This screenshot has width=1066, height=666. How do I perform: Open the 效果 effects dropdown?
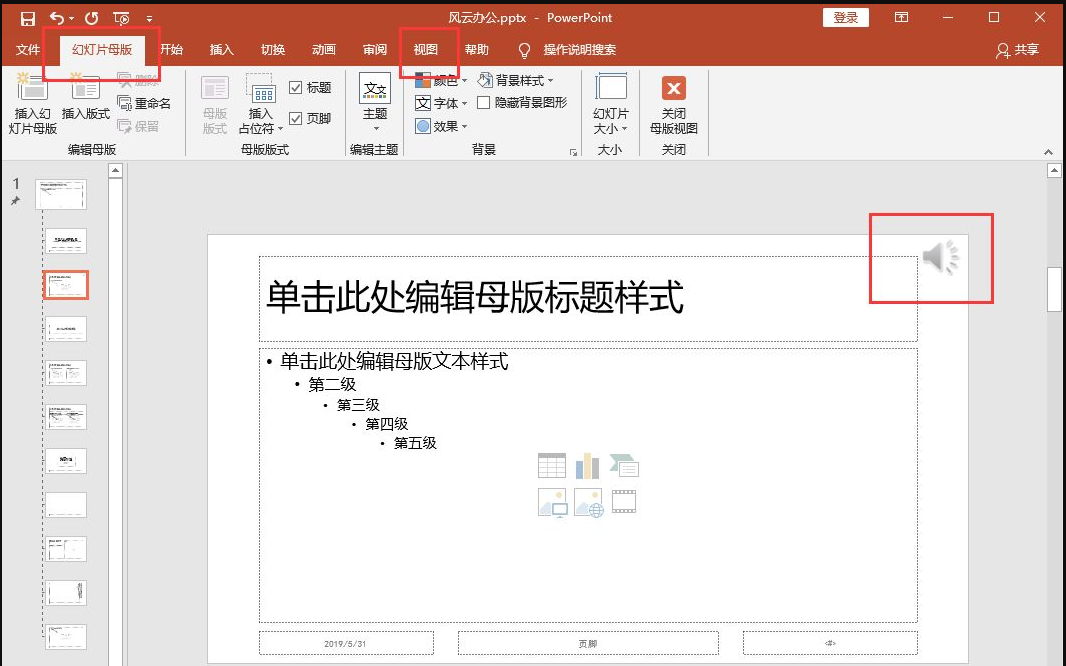(441, 126)
